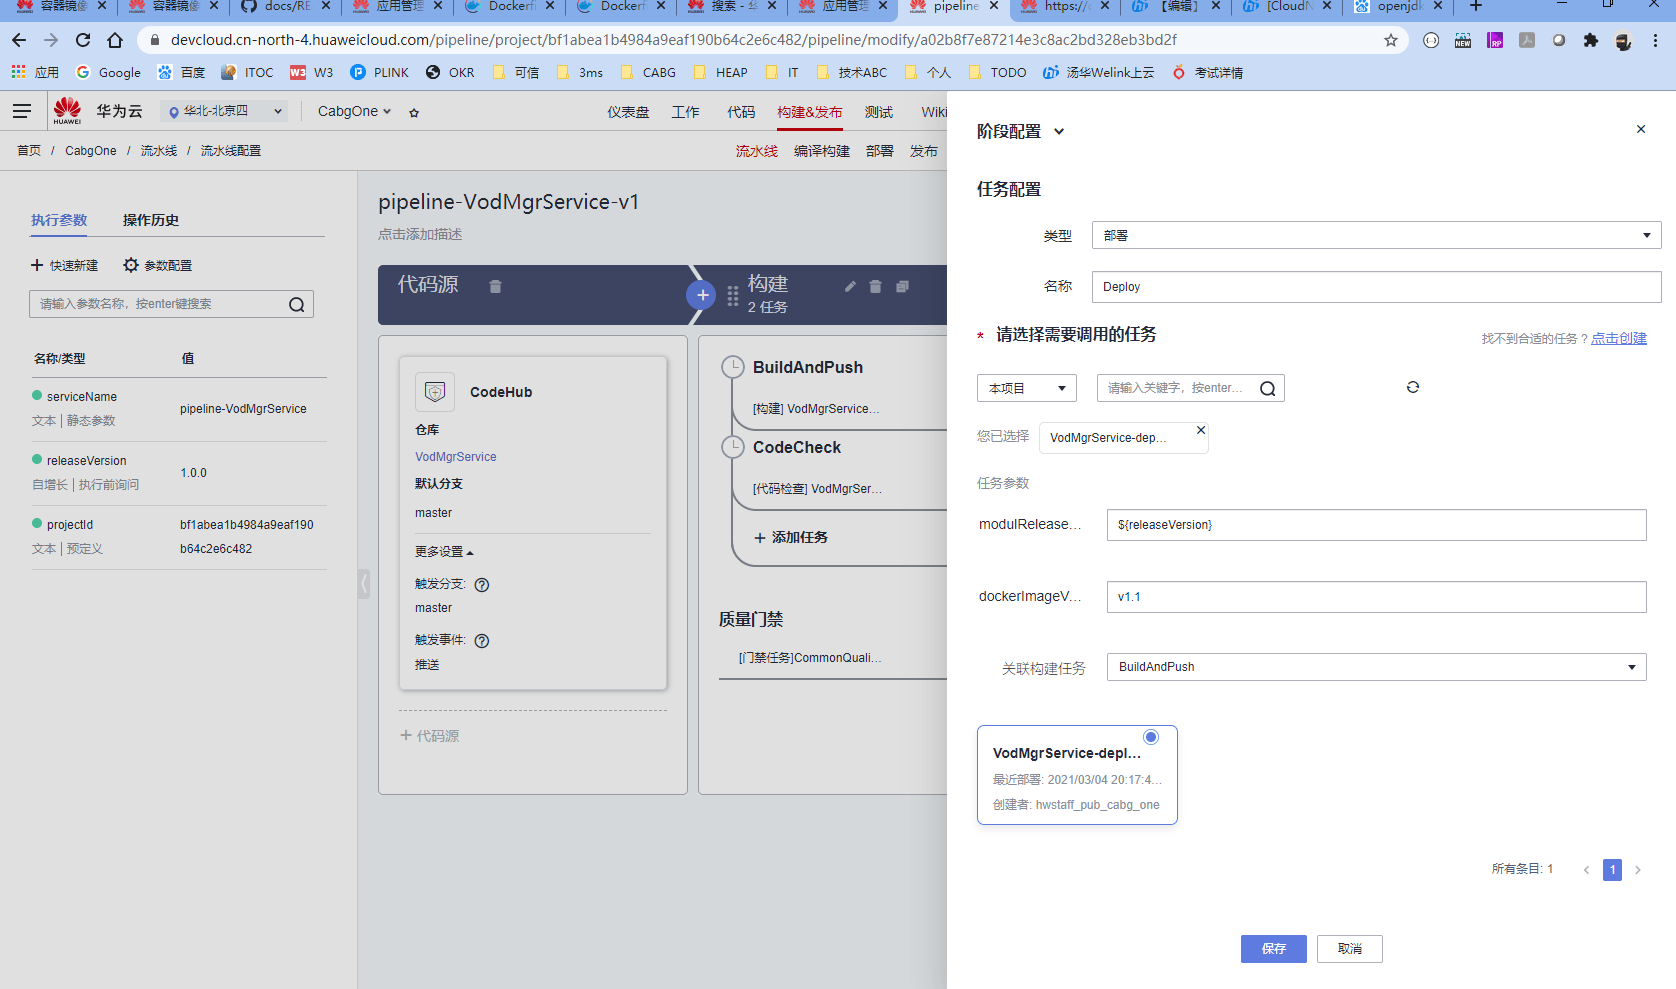Click the 点击创建 link
This screenshot has width=1676, height=989.
pos(1619,339)
